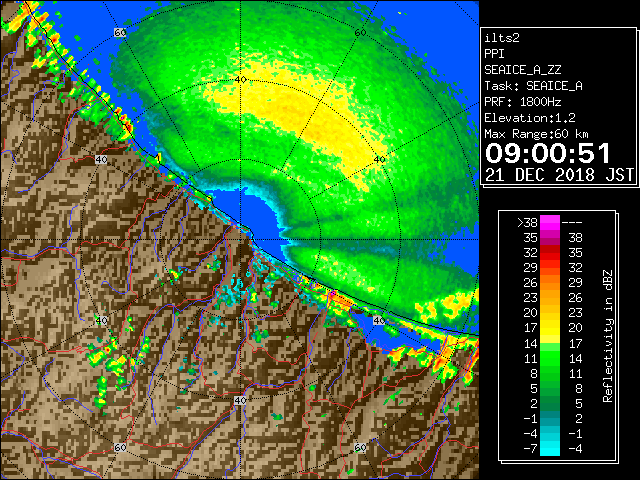
Task: Click the southeast "60" range ring label
Action: [x=360, y=448]
